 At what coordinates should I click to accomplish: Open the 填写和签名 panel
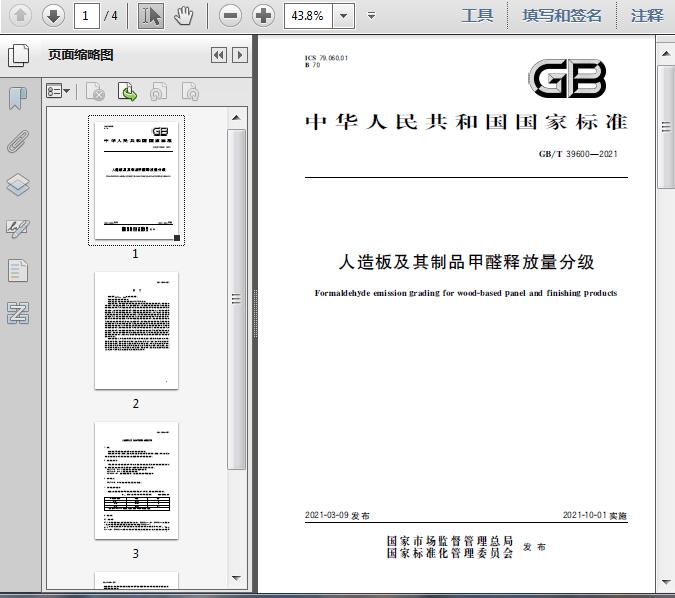561,16
